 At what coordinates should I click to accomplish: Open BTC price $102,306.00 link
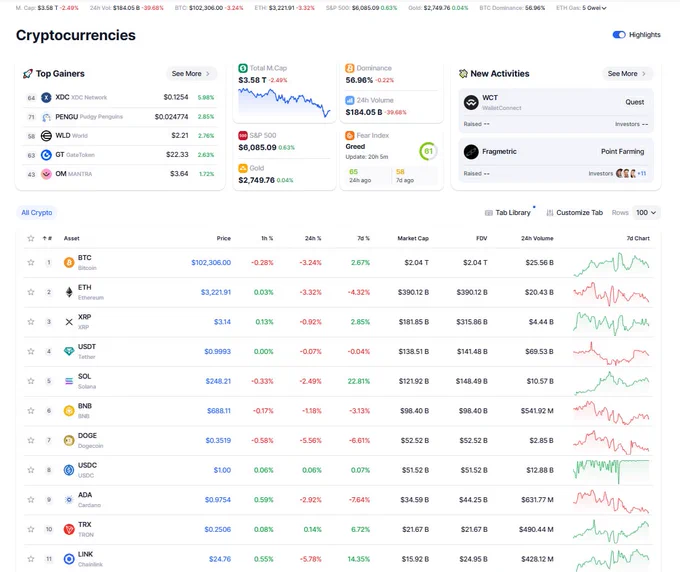pos(211,262)
